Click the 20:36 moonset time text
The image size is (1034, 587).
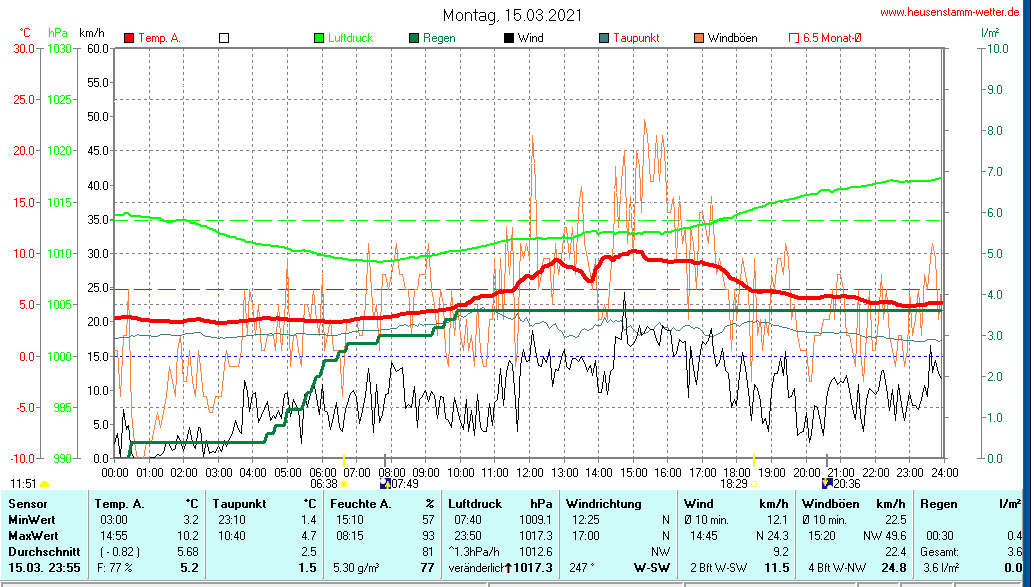click(x=847, y=484)
